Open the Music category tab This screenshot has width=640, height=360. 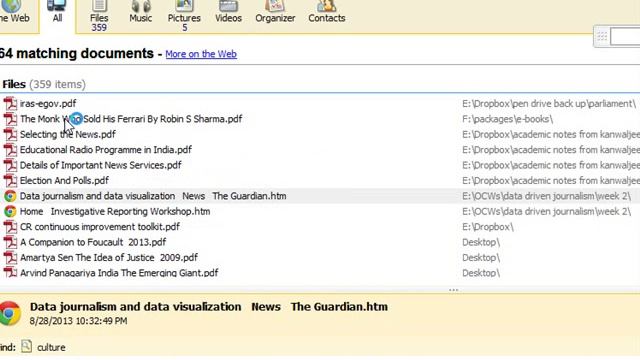pyautogui.click(x=141, y=12)
